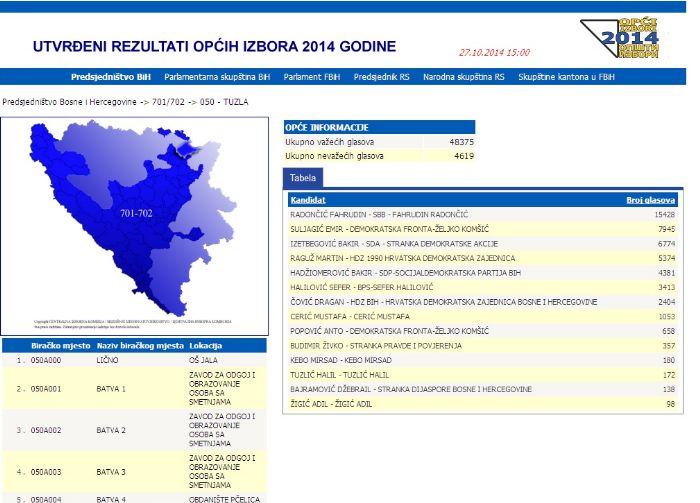This screenshot has width=700, height=503.
Task: Select row Hadžiomerović Bakir - SDP
Action: pyautogui.click(x=483, y=273)
